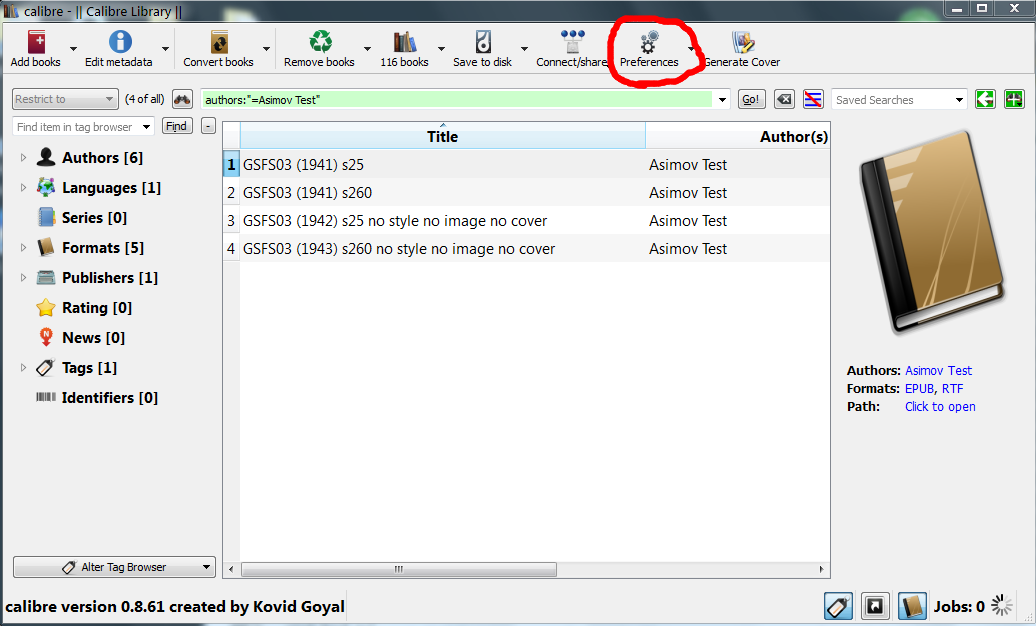Click the Remove books recycle icon
Screen dimensions: 1036x626
320,42
